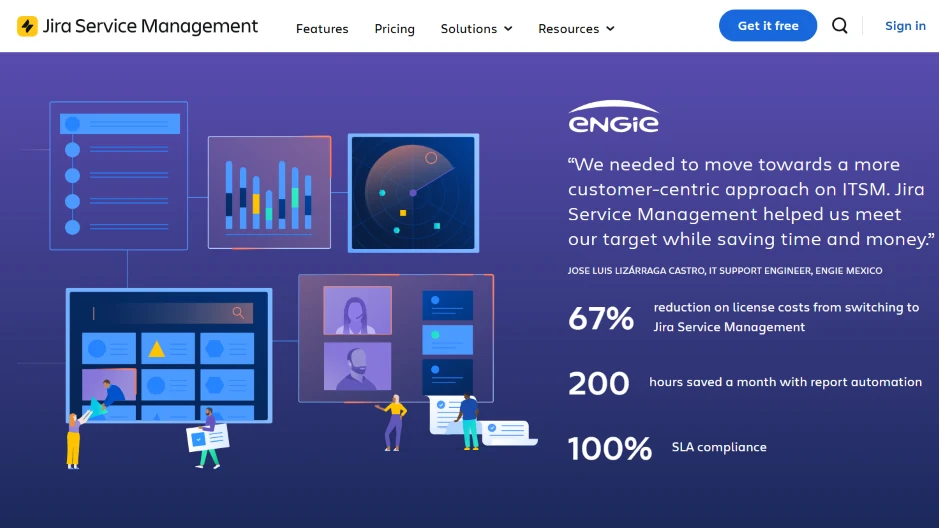Open the Features menu item
The width and height of the screenshot is (939, 528).
[x=322, y=29]
